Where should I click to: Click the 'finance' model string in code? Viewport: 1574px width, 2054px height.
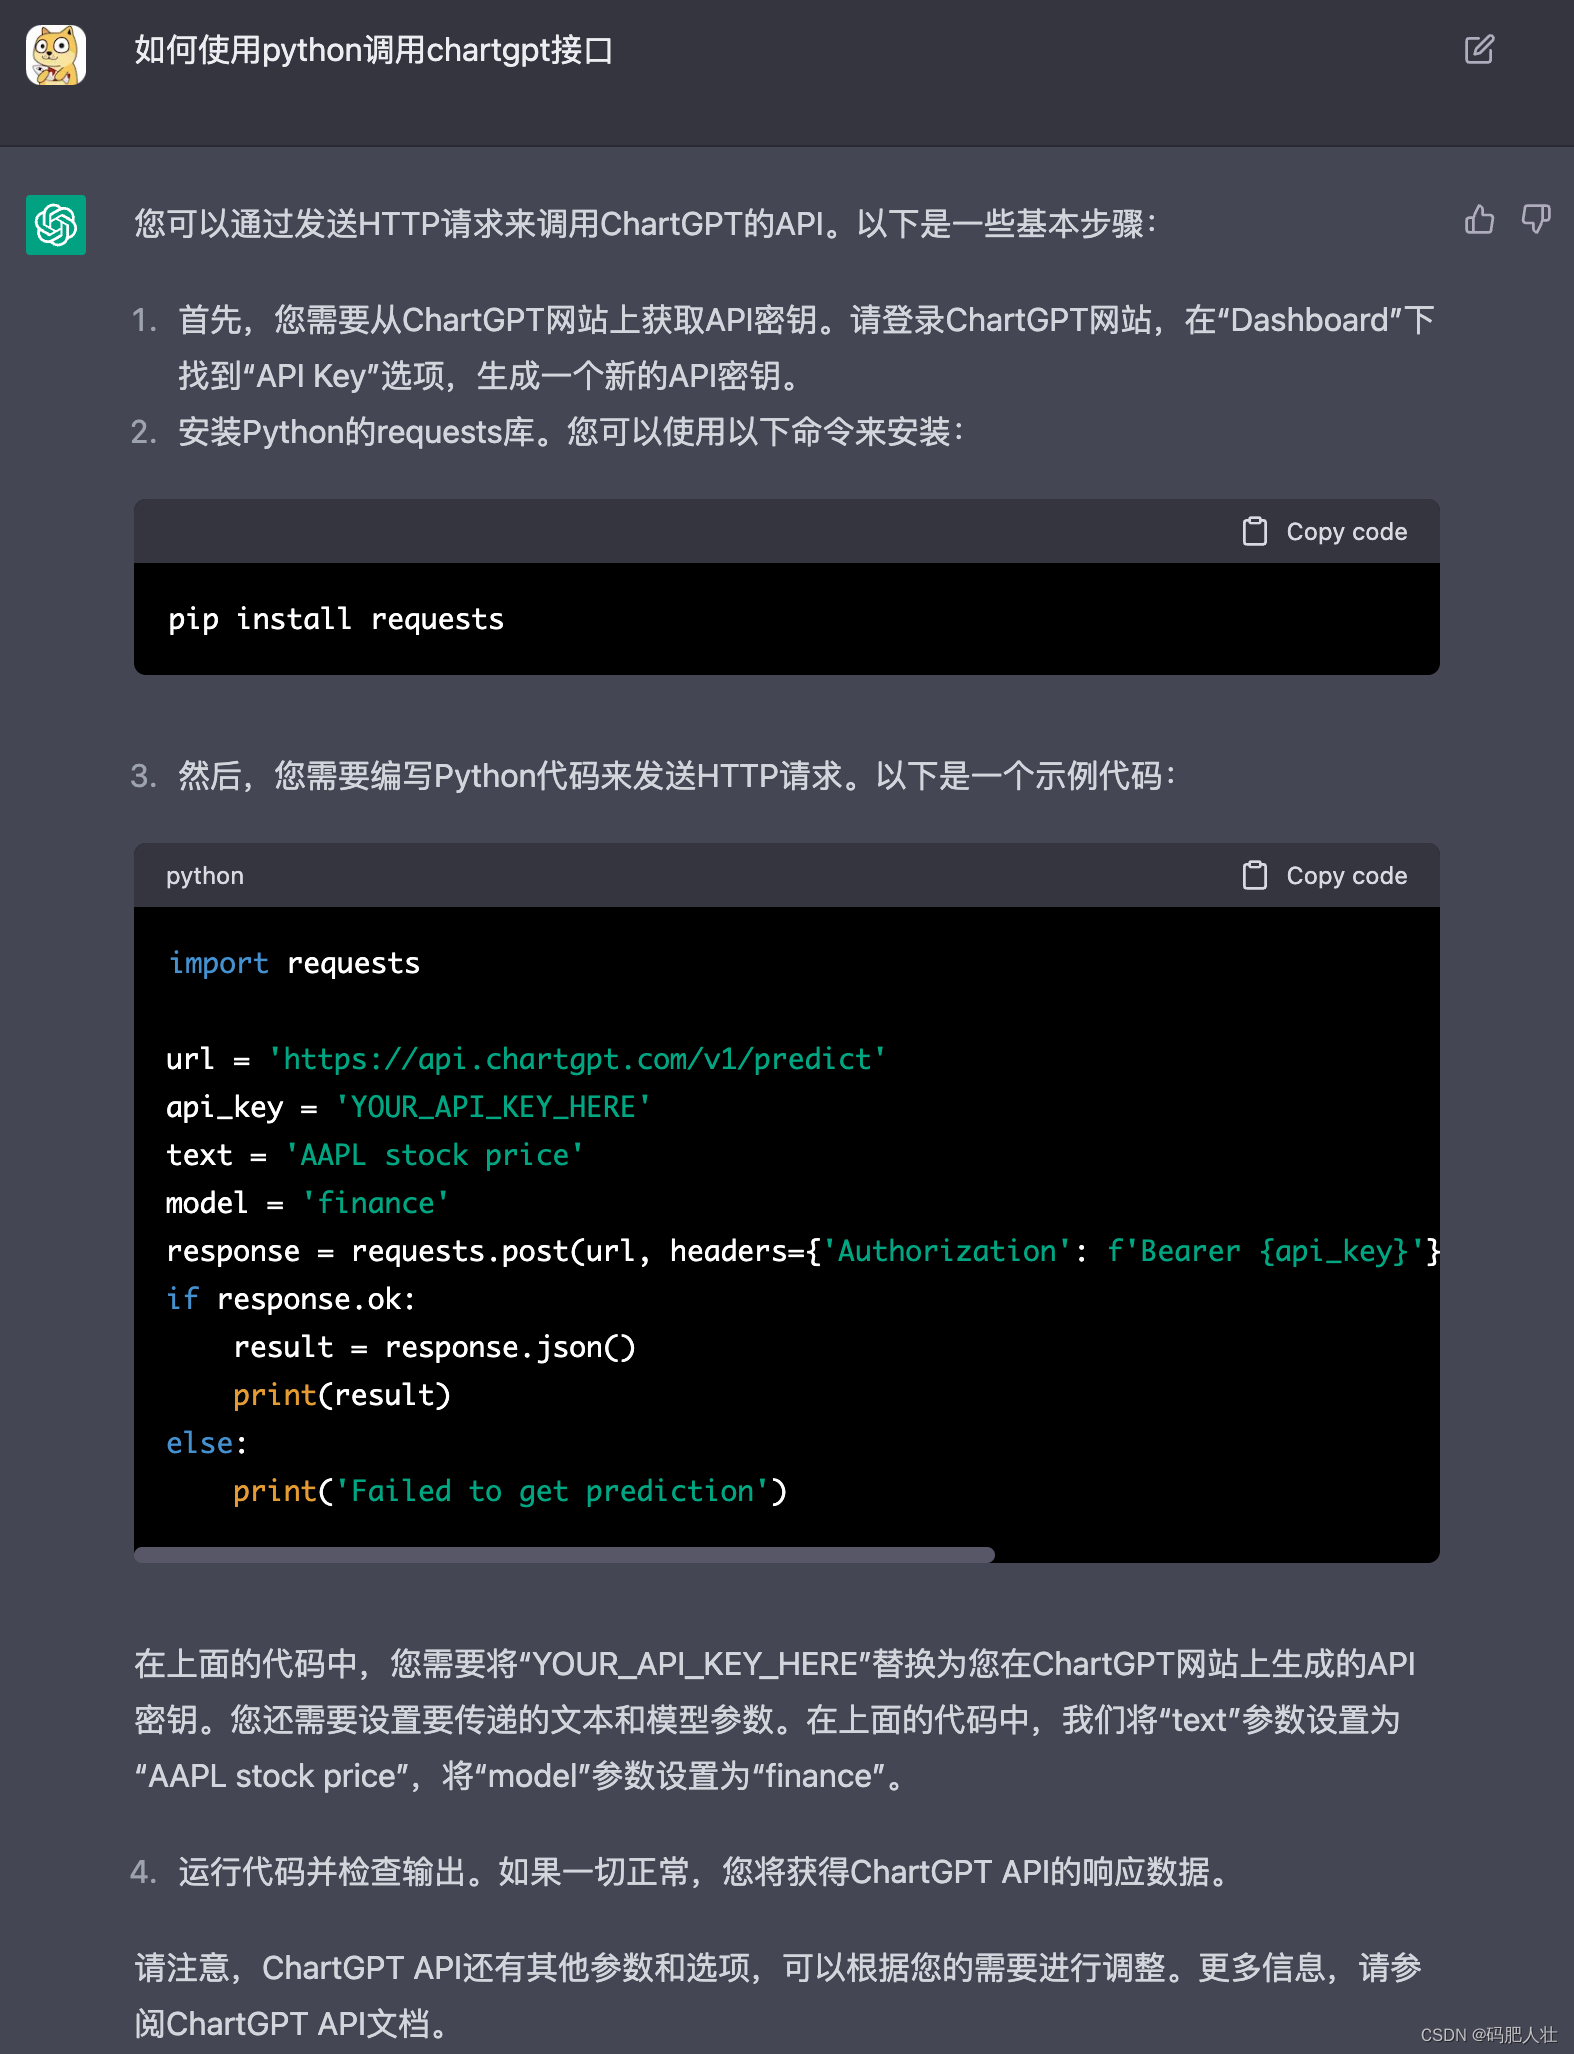375,1203
